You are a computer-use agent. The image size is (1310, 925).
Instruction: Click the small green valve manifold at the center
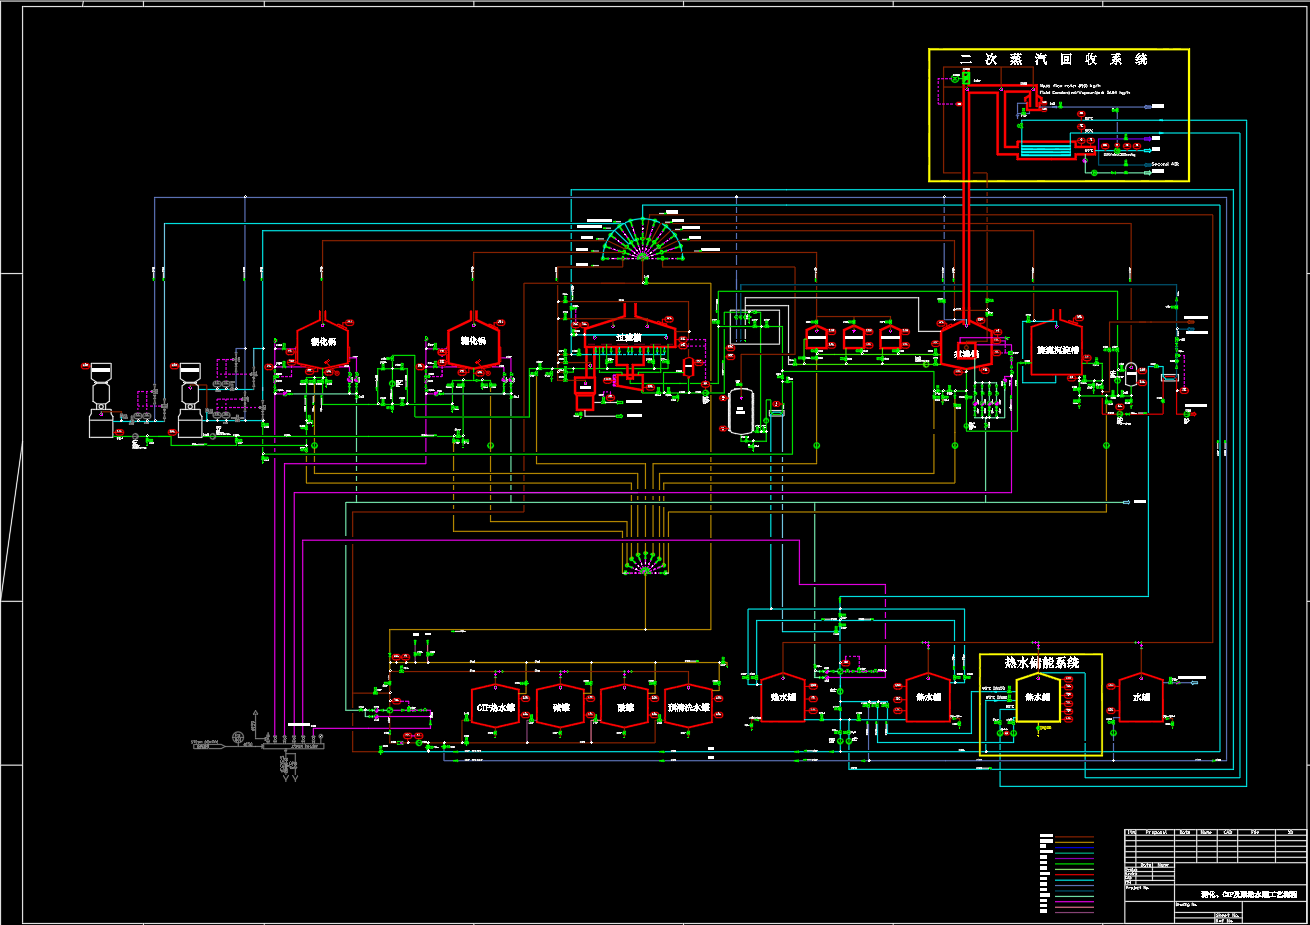pyautogui.click(x=645, y=564)
